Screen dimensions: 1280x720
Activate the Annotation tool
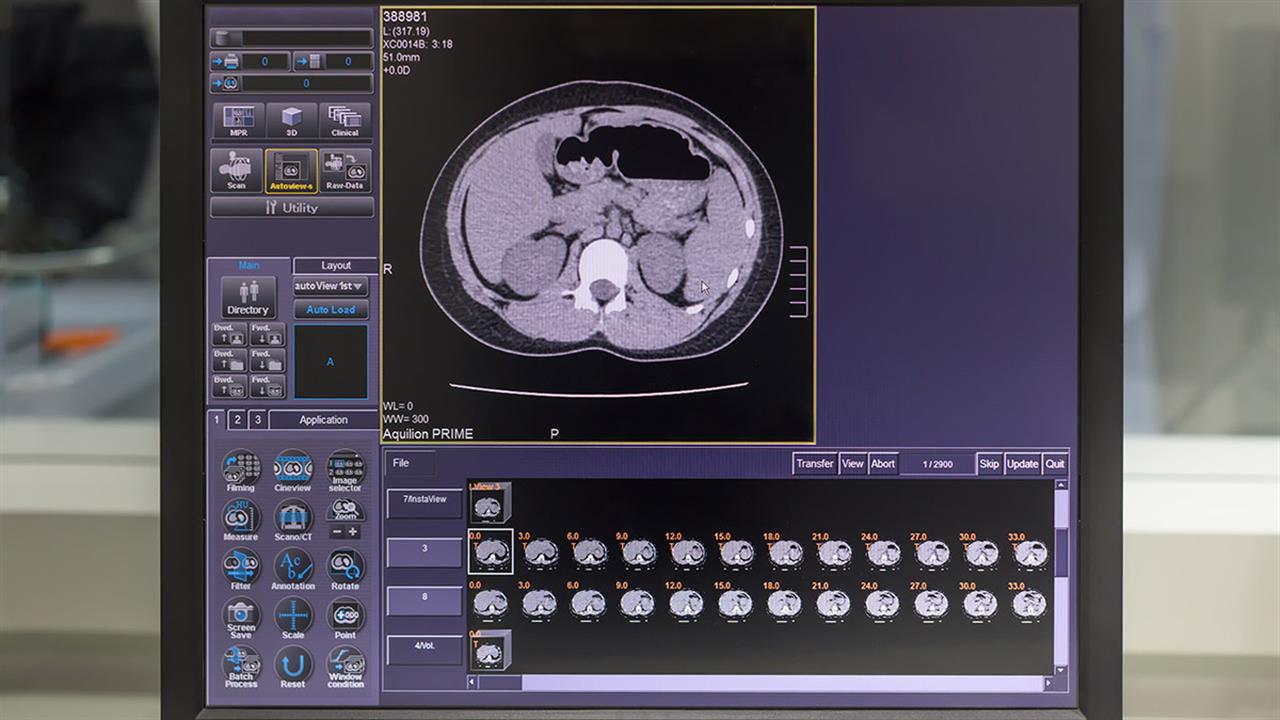click(293, 567)
